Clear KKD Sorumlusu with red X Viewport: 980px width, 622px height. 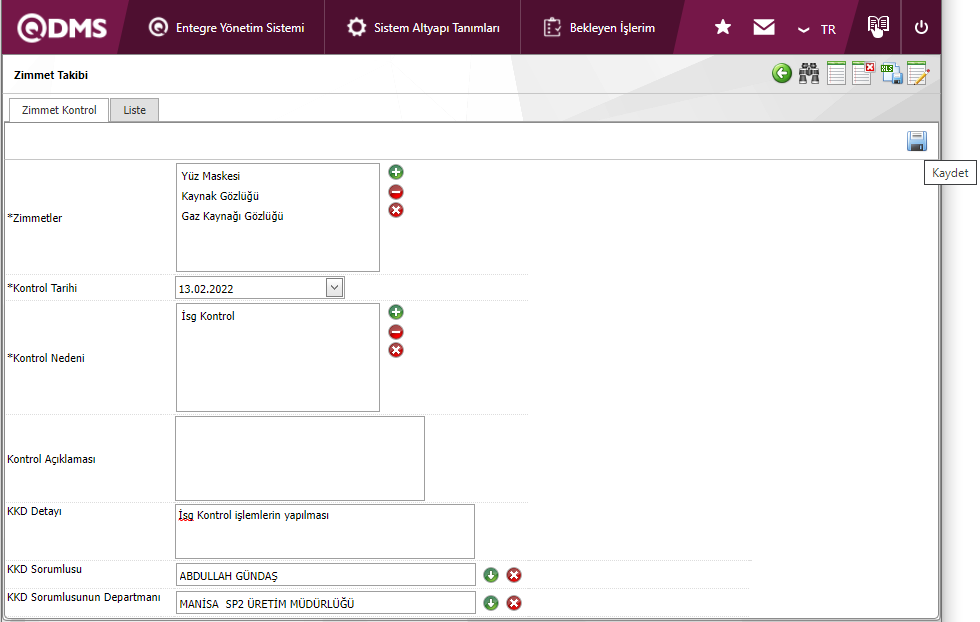[514, 575]
